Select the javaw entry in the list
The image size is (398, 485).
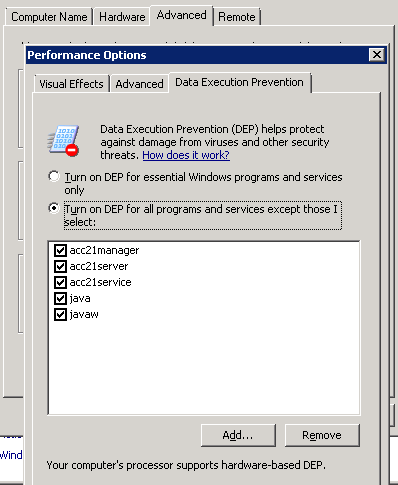click(84, 314)
